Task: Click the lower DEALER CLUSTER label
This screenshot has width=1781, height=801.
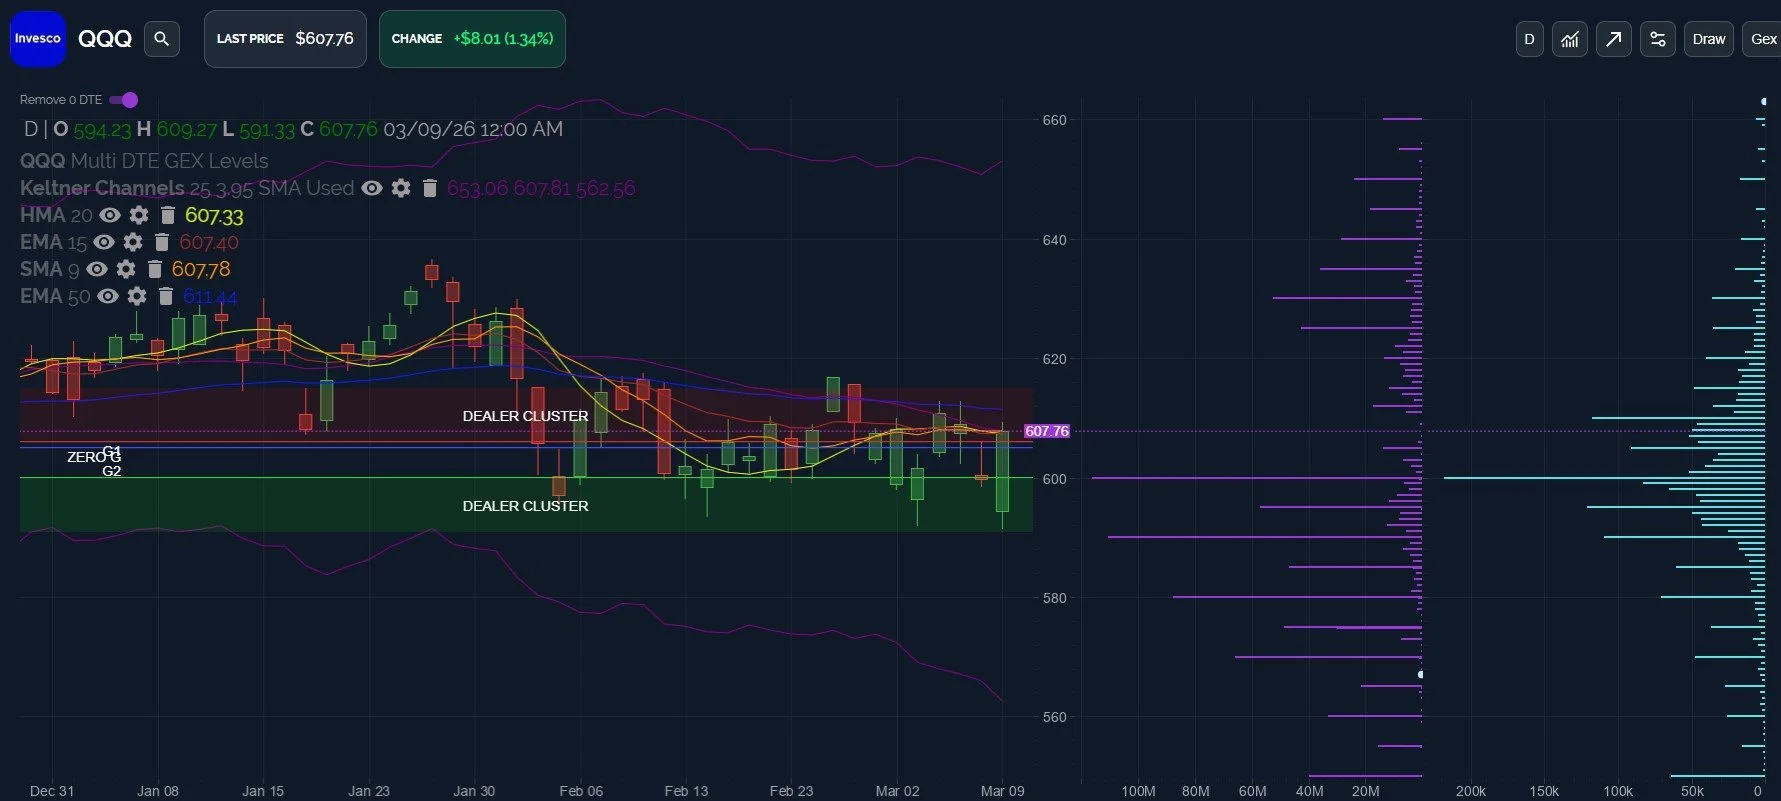Action: pyautogui.click(x=525, y=506)
